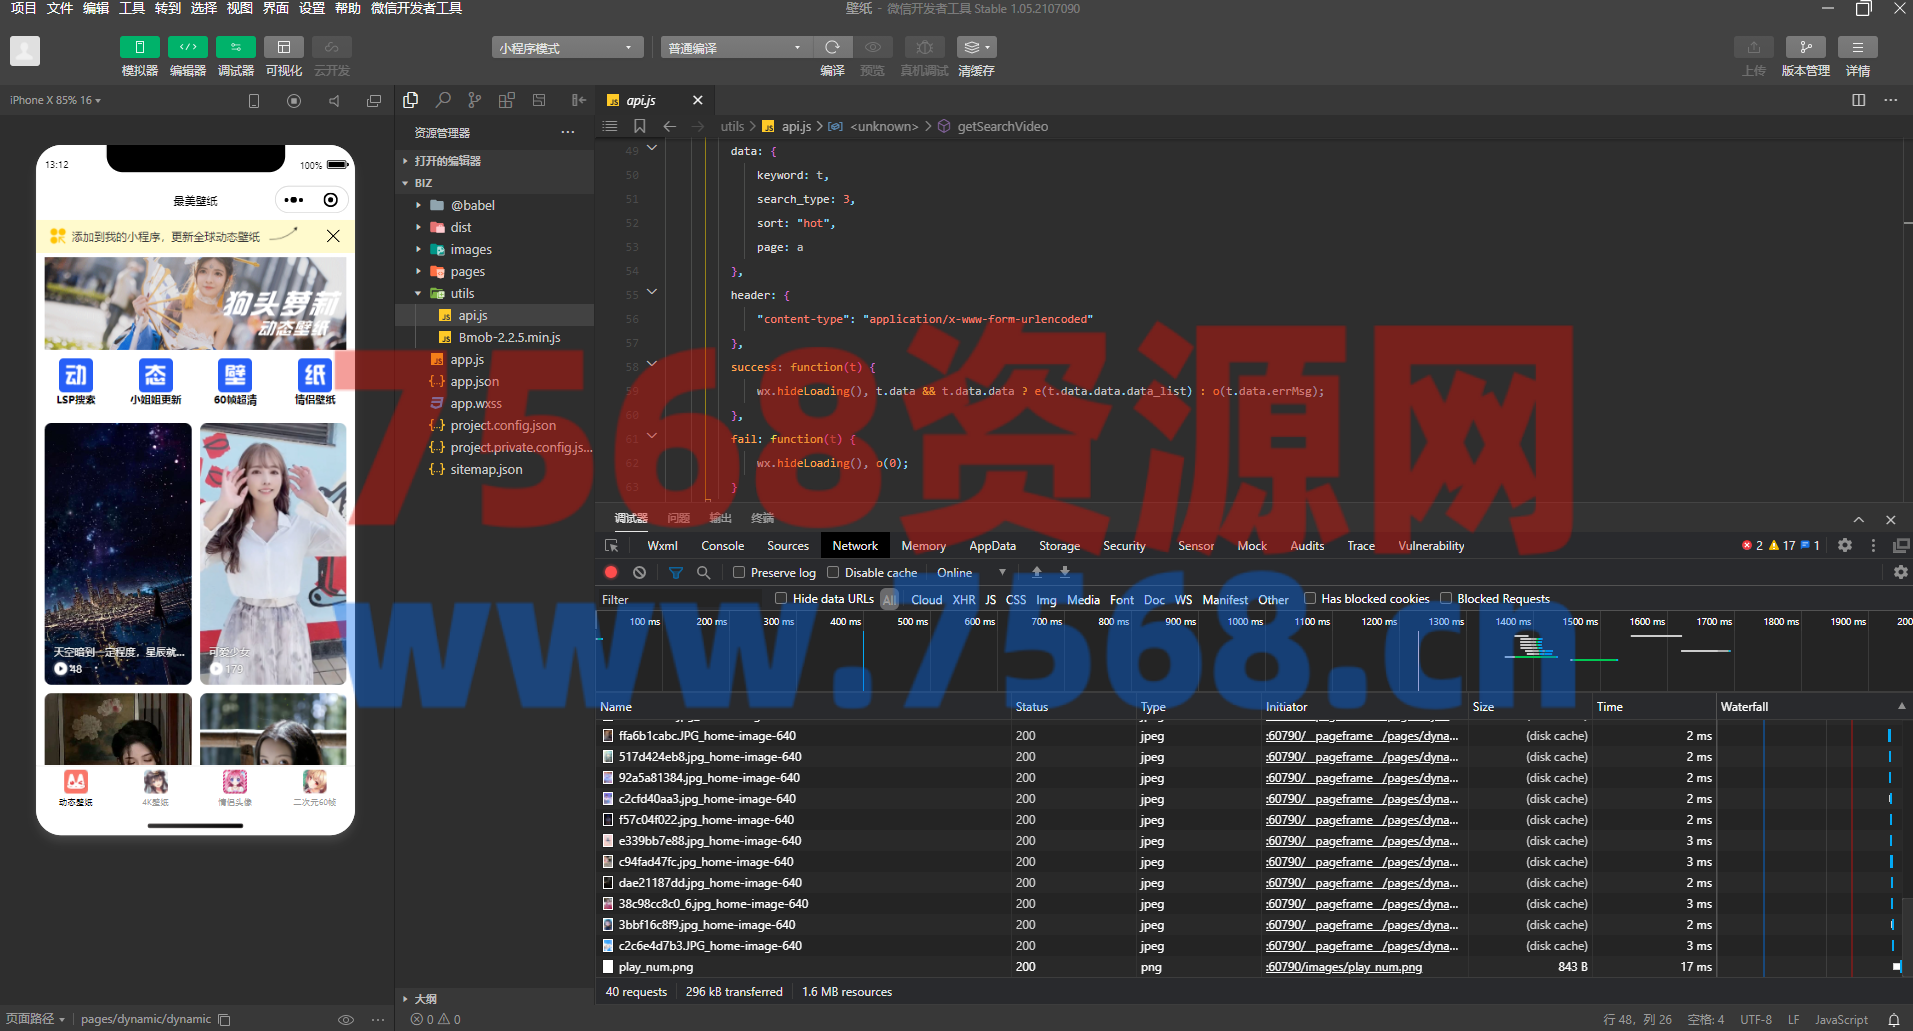This screenshot has height=1031, width=1913.
Task: Click the element inspector picker icon
Action: 612,546
